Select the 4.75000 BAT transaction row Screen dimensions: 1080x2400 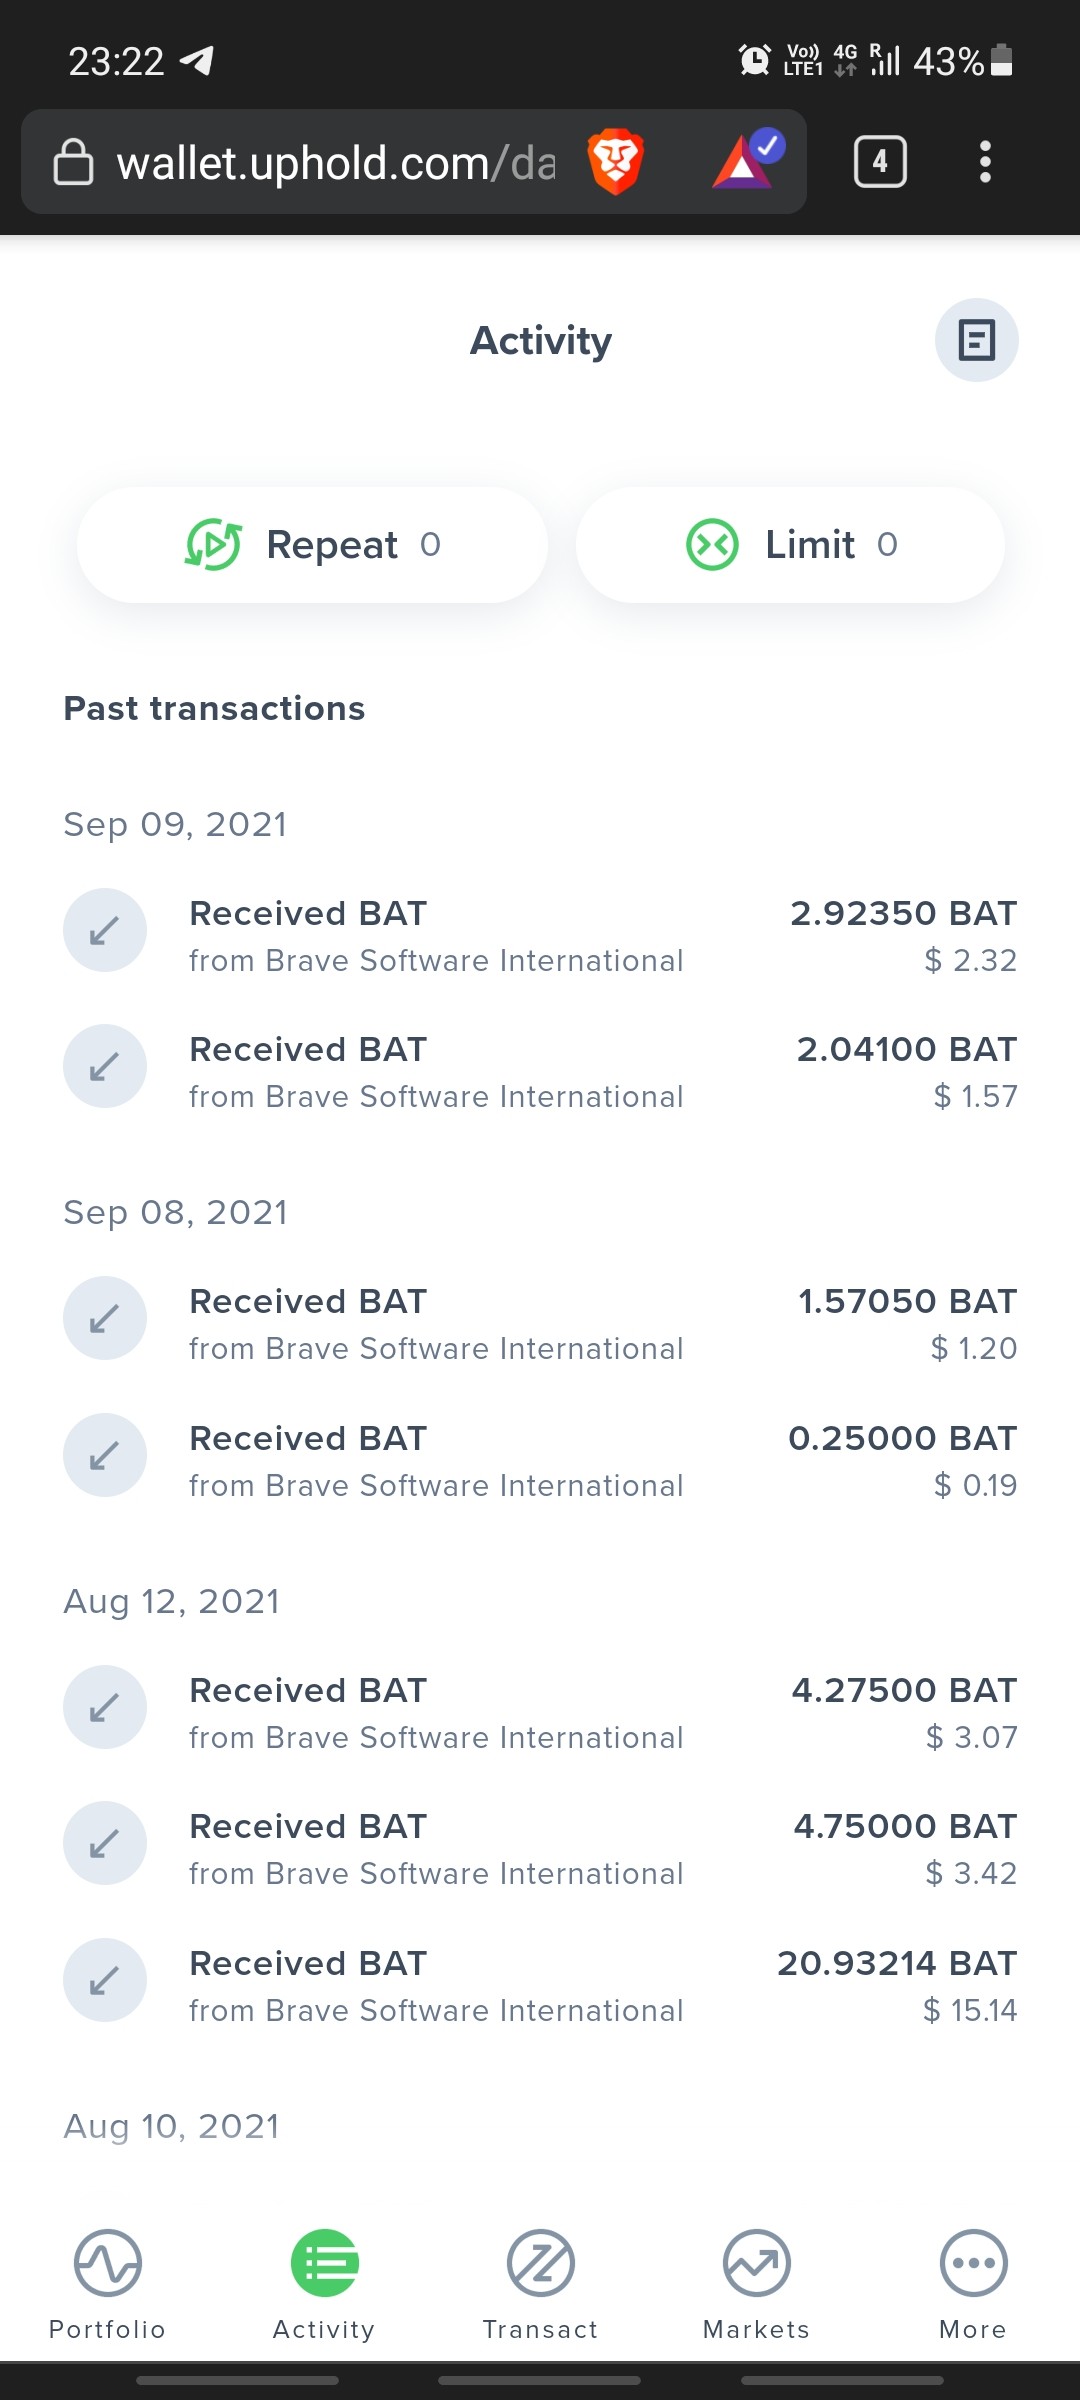pos(540,1849)
